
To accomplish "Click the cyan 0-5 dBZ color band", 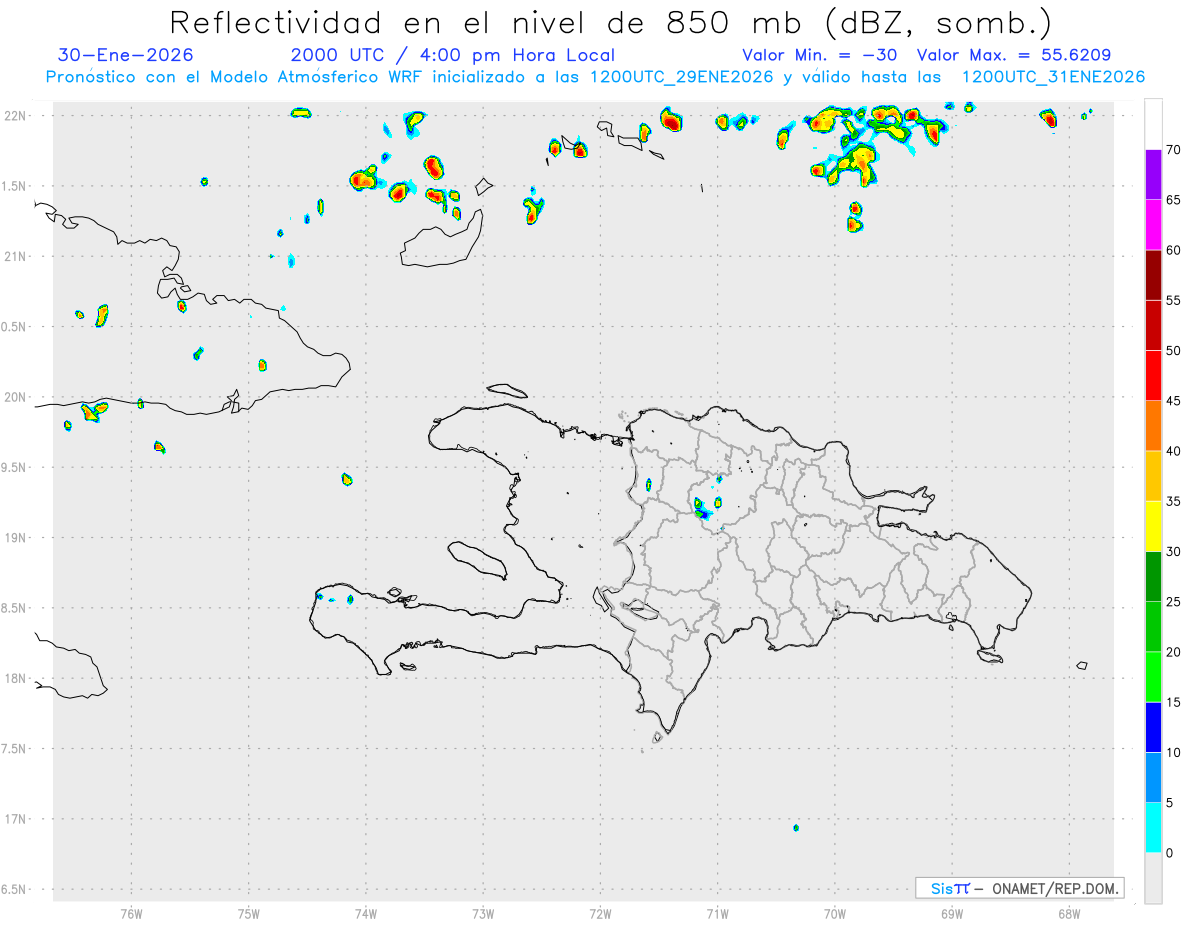I will tap(1153, 827).
